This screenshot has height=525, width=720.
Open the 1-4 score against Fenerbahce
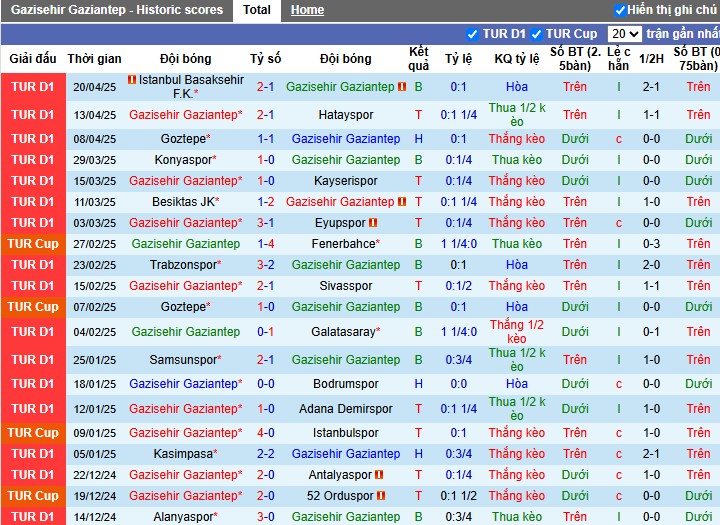[265, 243]
